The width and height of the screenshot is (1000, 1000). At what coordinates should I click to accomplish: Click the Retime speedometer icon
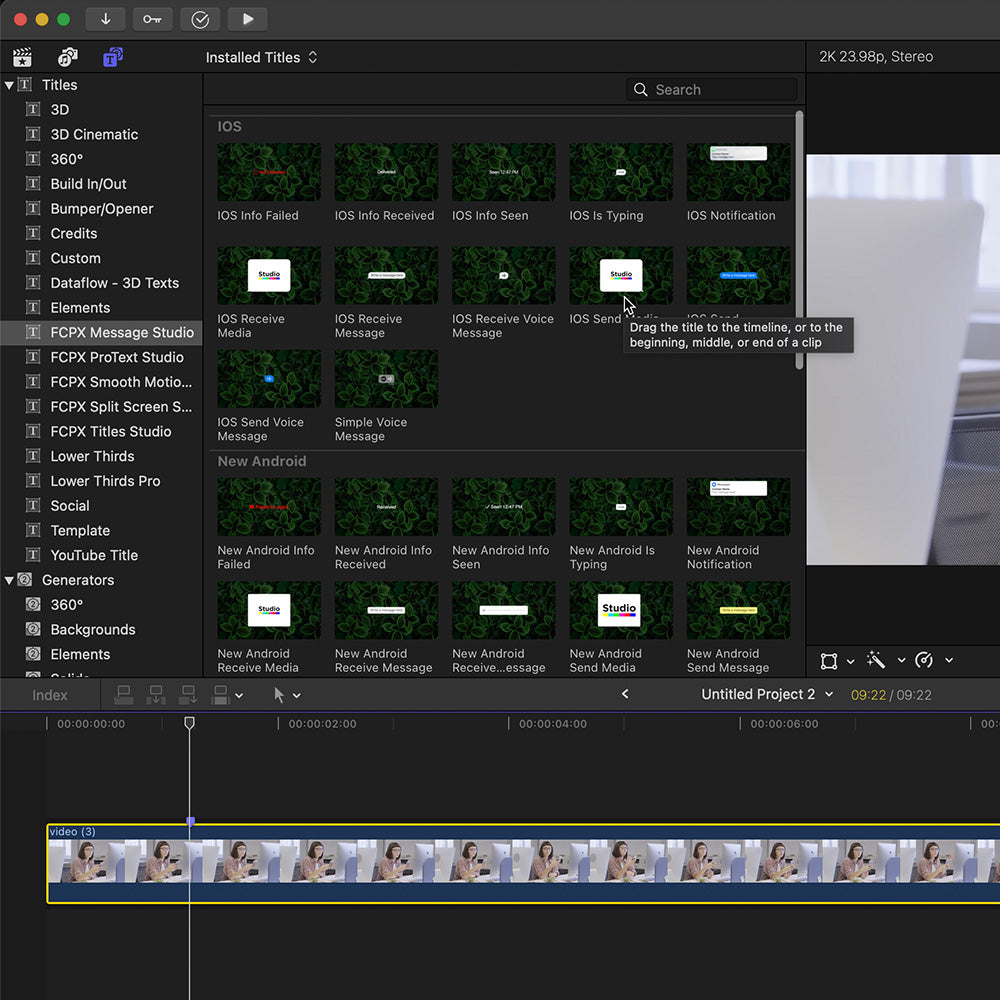click(x=924, y=660)
